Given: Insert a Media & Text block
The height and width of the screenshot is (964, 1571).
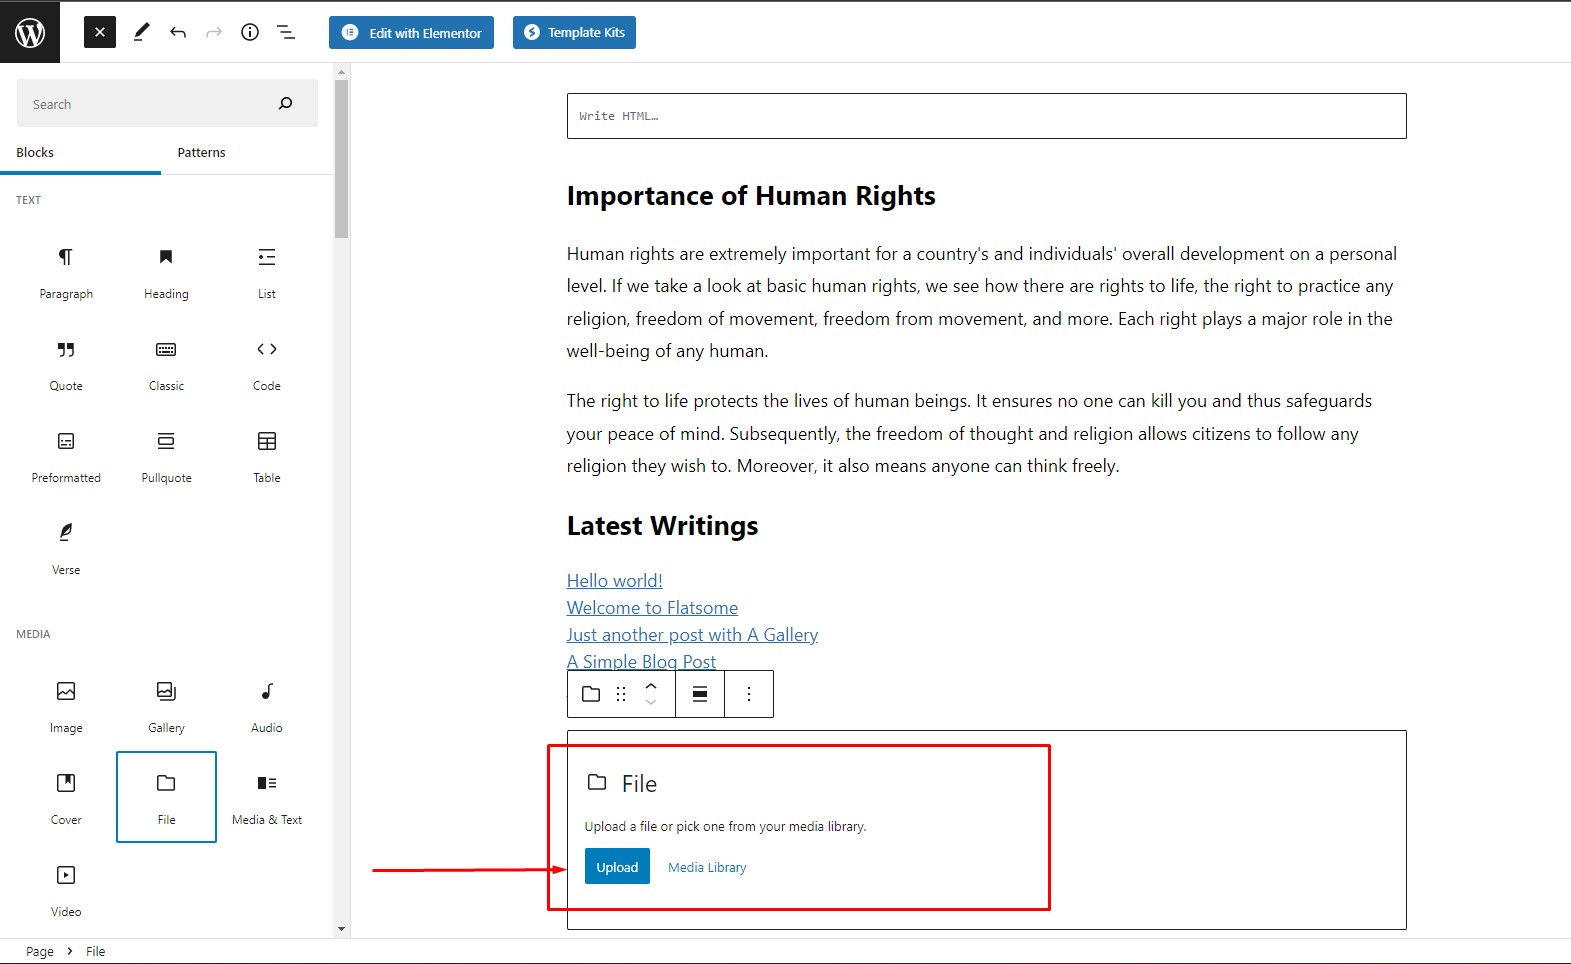Looking at the screenshot, I should click(x=267, y=798).
